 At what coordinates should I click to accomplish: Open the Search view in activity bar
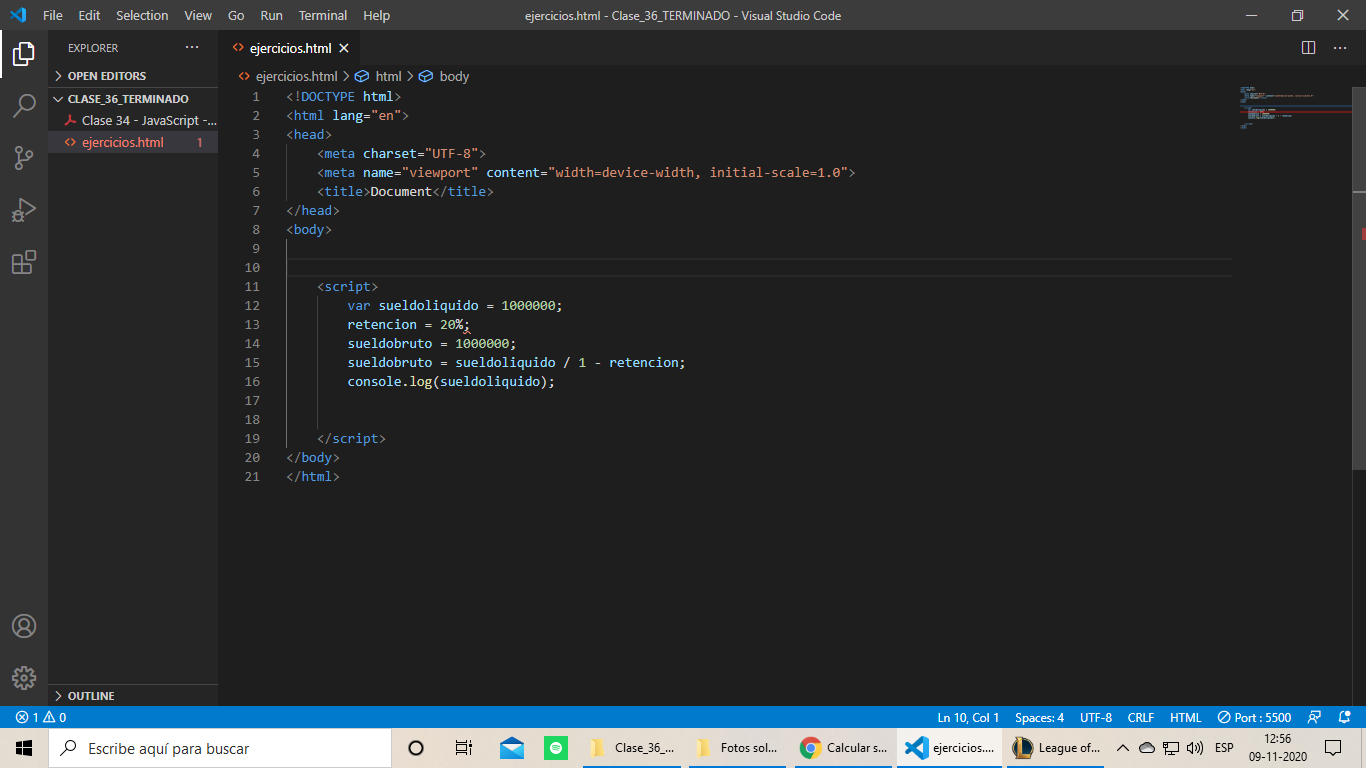click(x=24, y=106)
